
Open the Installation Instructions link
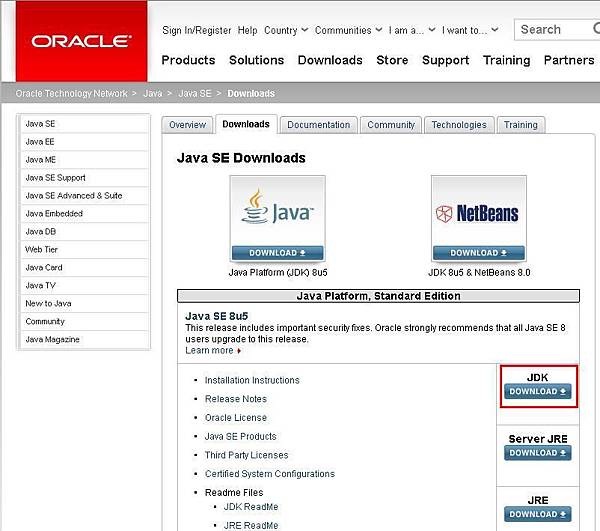252,380
